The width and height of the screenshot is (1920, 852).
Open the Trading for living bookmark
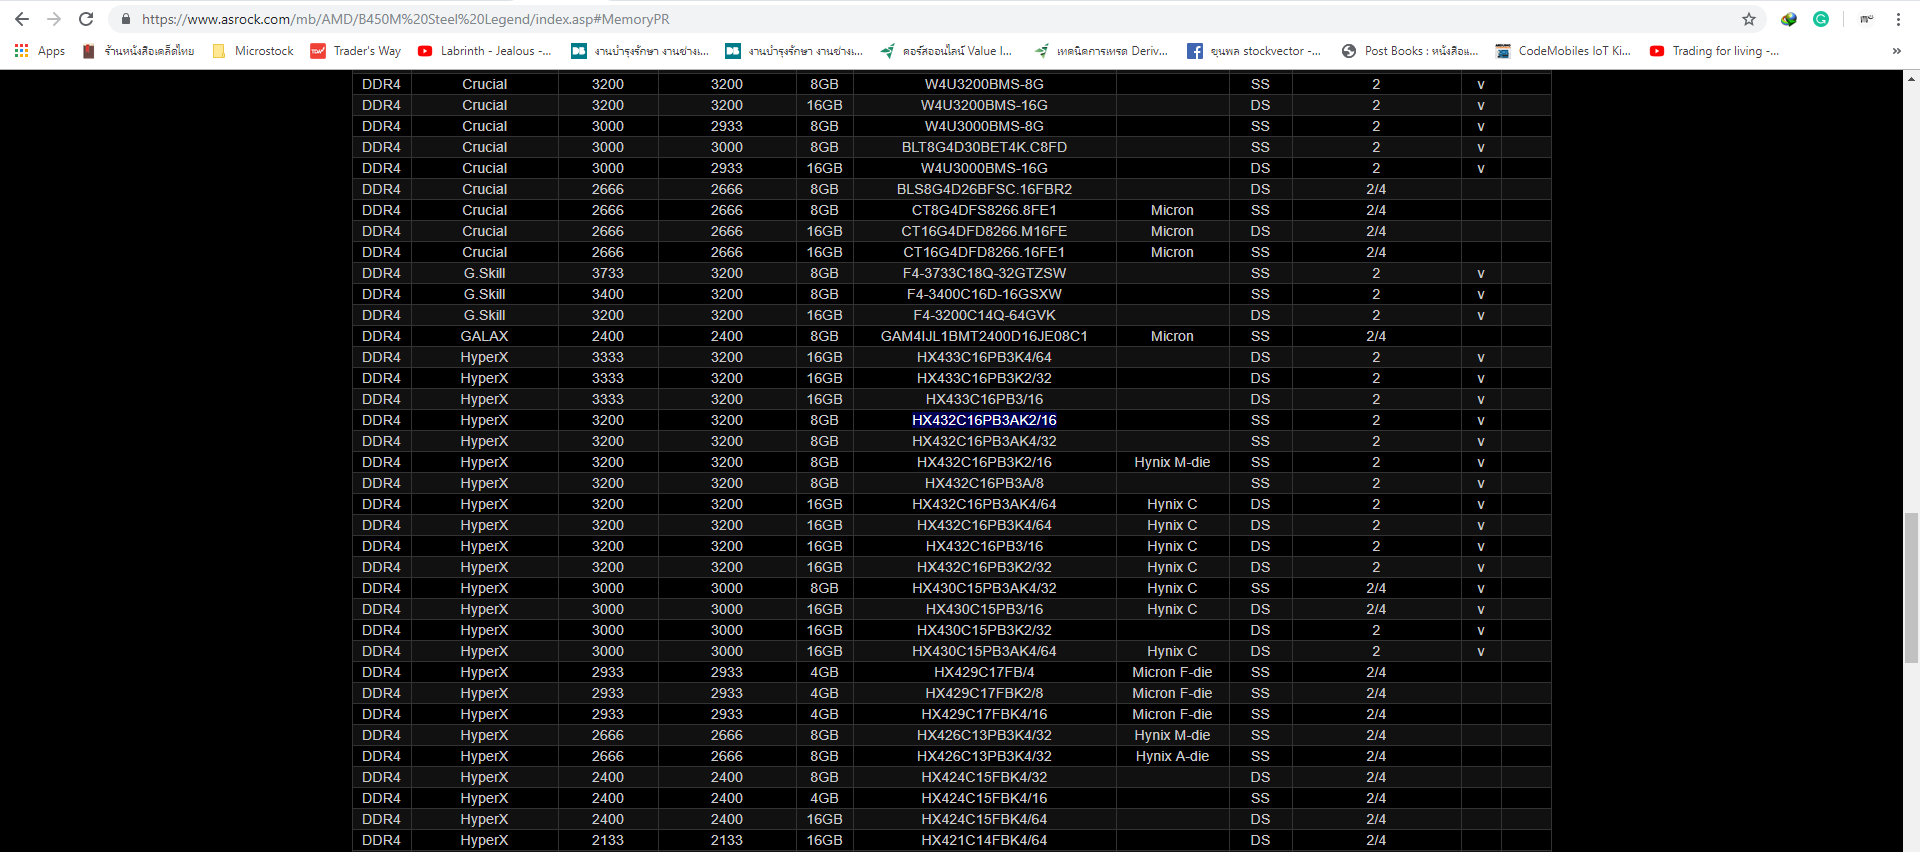tap(1714, 51)
